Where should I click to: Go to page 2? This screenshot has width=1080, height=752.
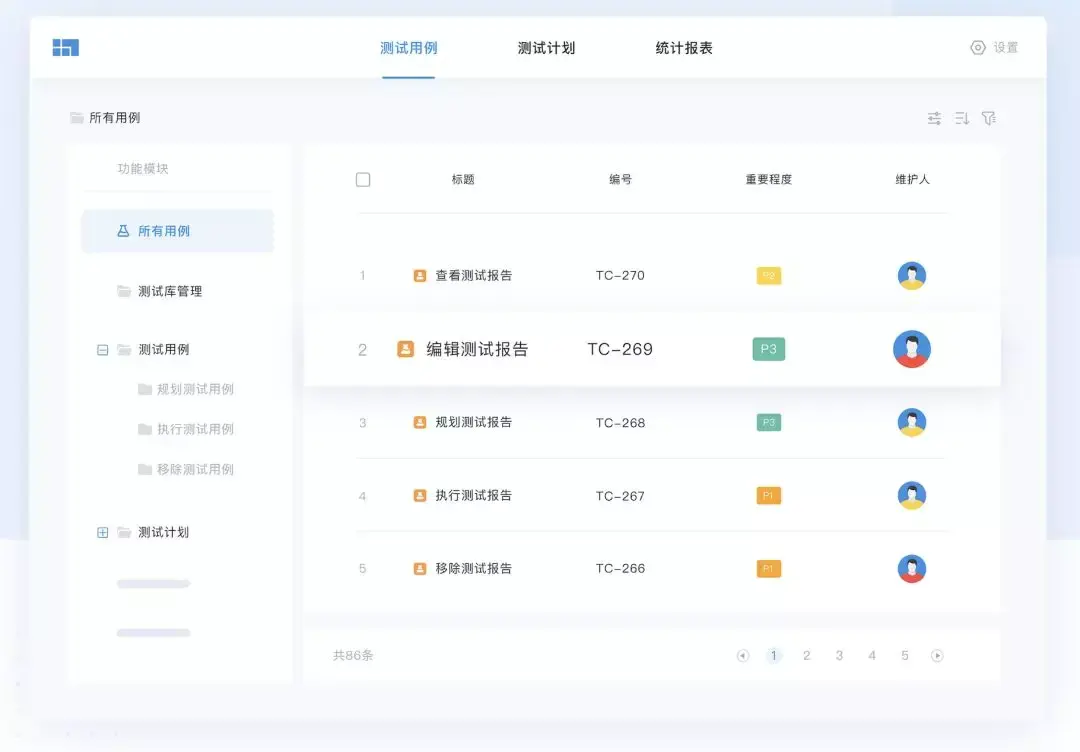807,656
